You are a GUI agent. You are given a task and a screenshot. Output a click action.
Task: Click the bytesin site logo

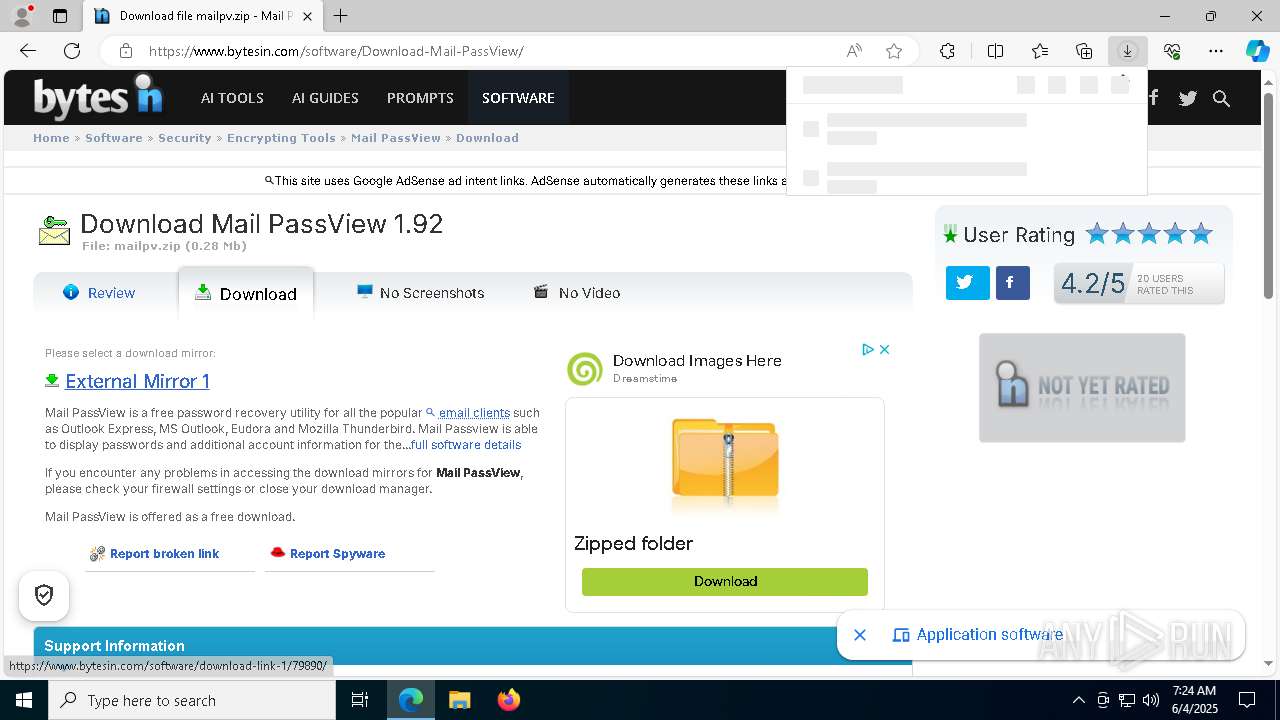pyautogui.click(x=98, y=97)
